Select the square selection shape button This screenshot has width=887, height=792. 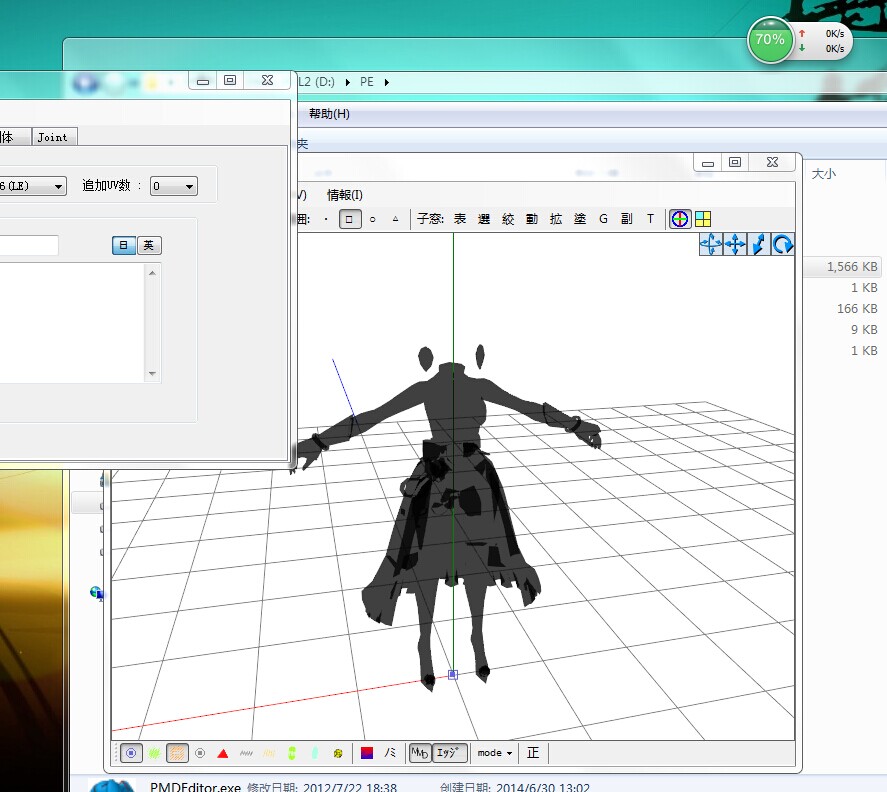tap(350, 219)
